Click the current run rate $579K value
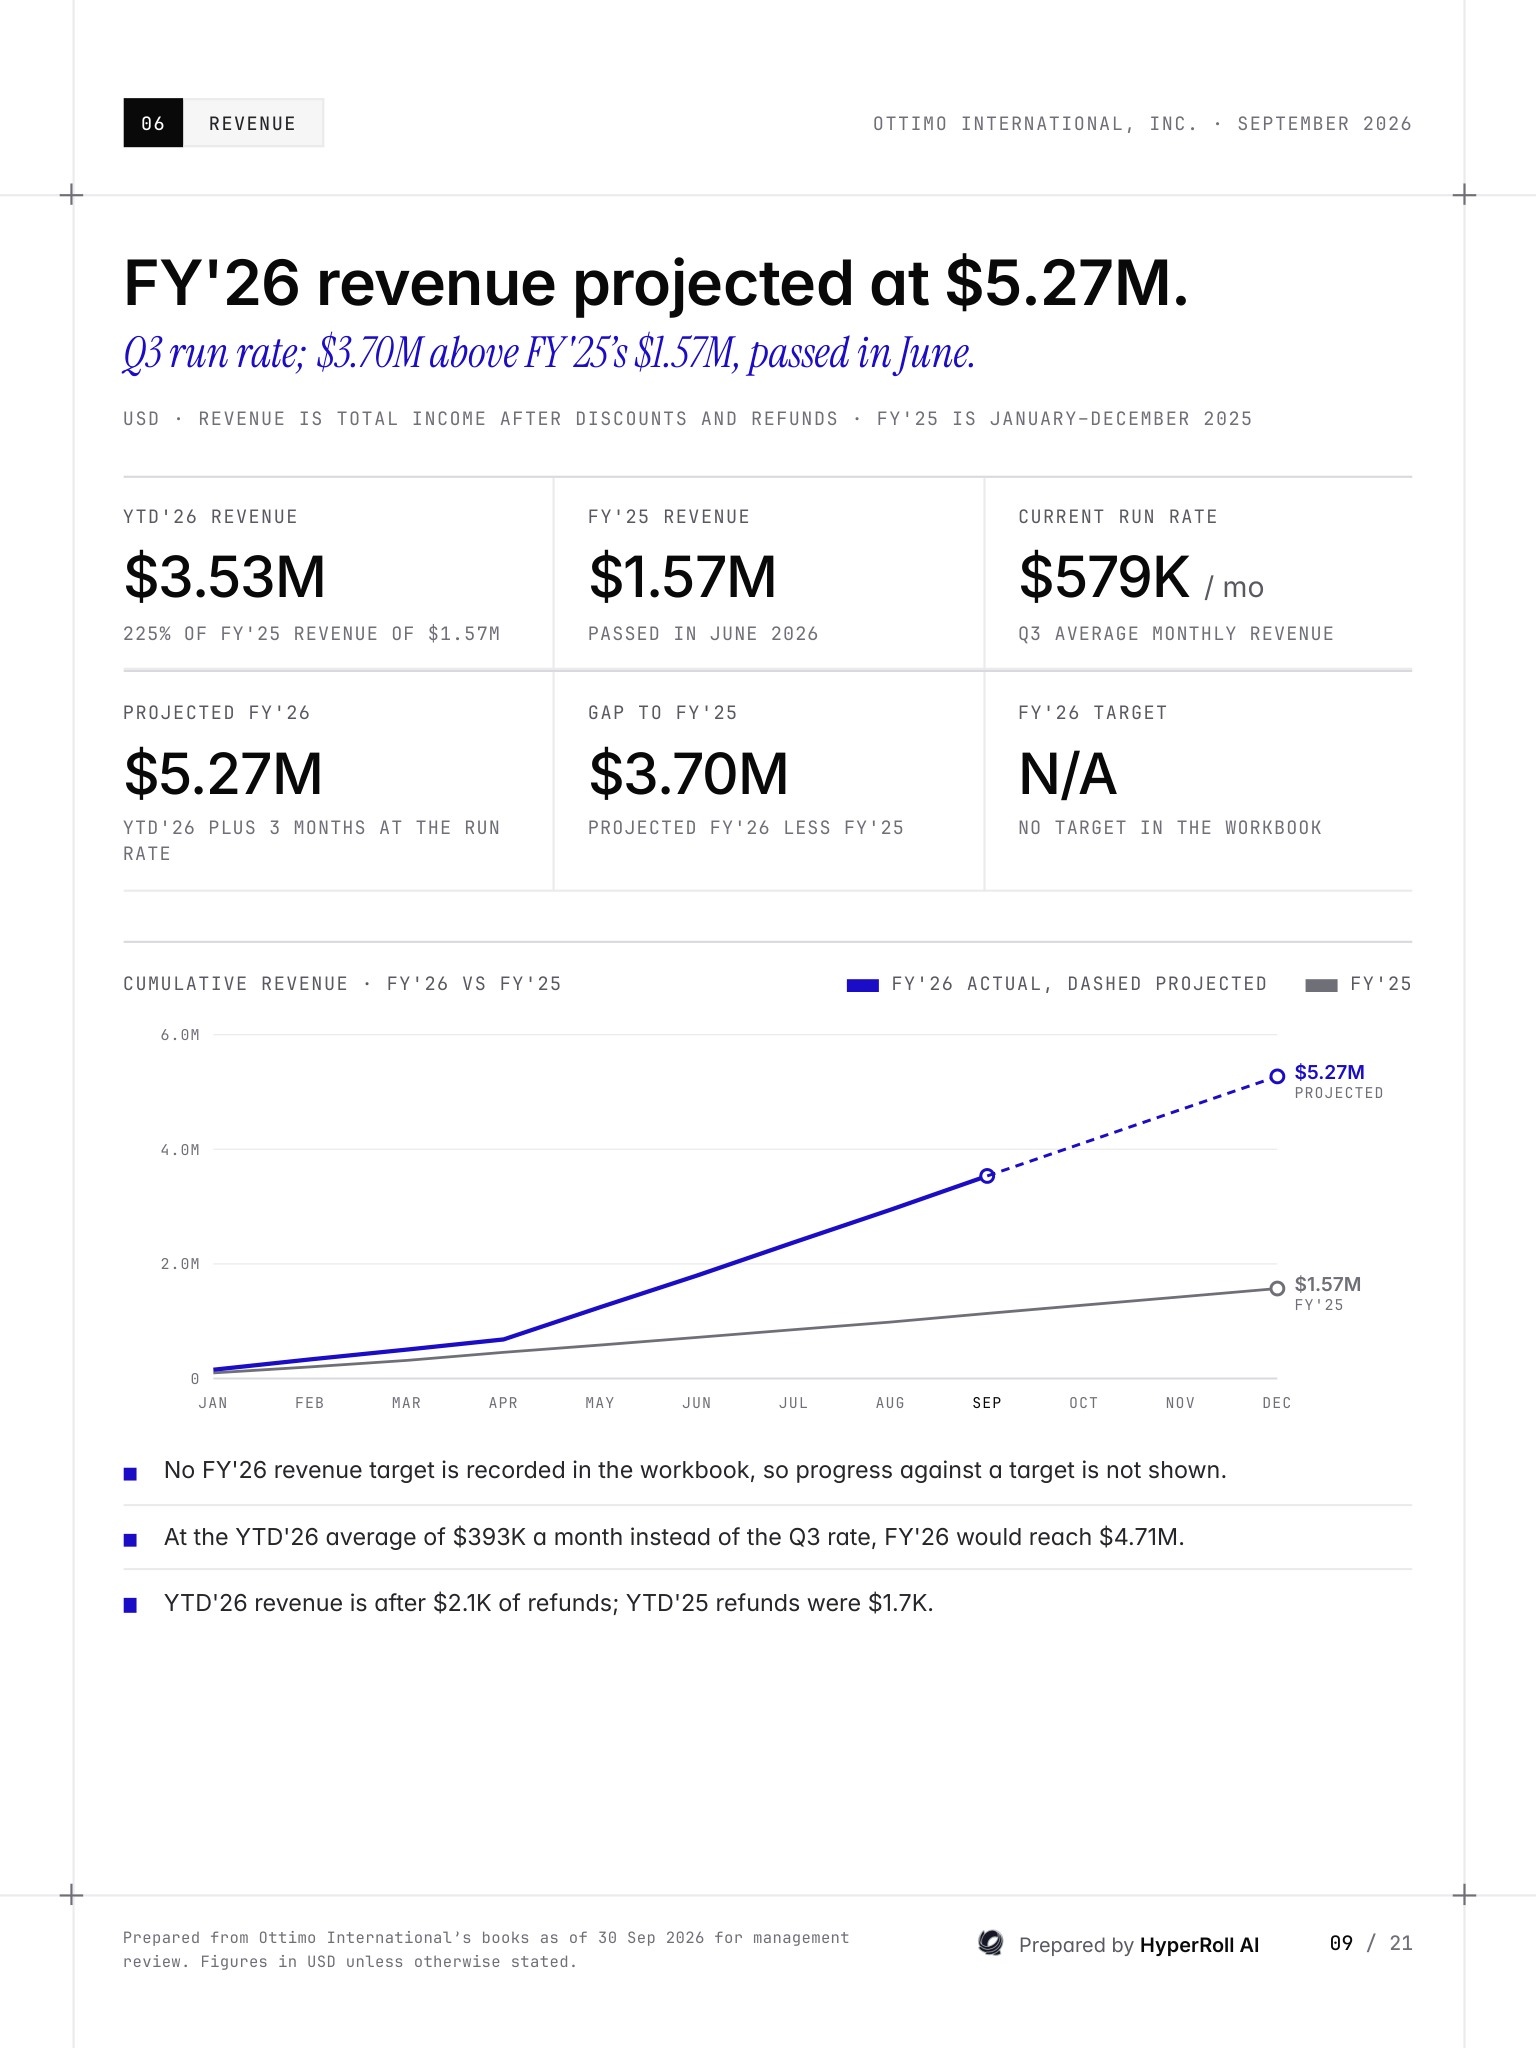1536x2048 pixels. pos(1104,577)
